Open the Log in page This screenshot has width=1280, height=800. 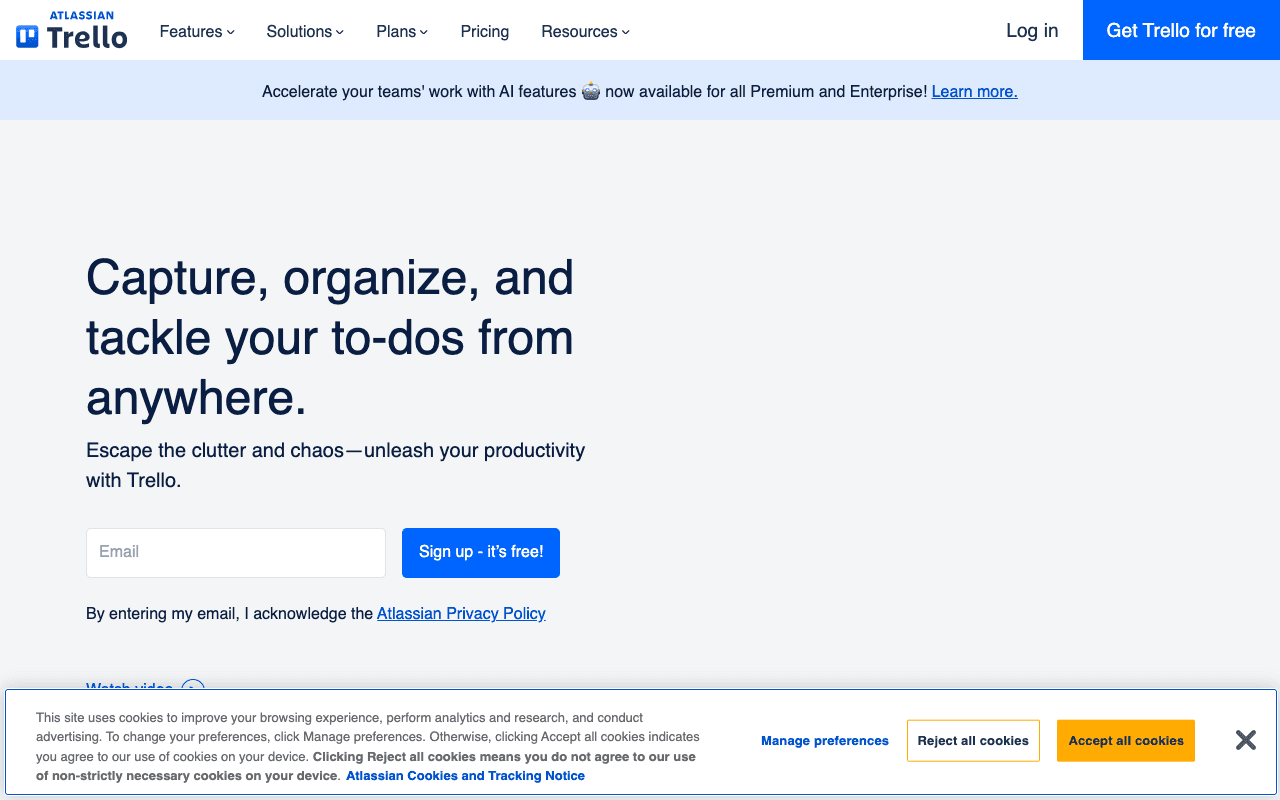coord(1031,30)
